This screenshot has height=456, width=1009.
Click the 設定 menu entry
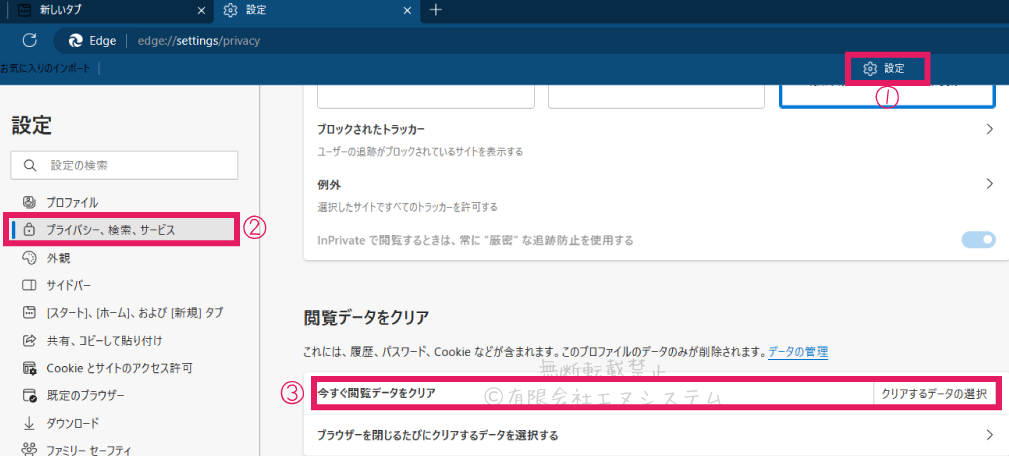[x=886, y=69]
